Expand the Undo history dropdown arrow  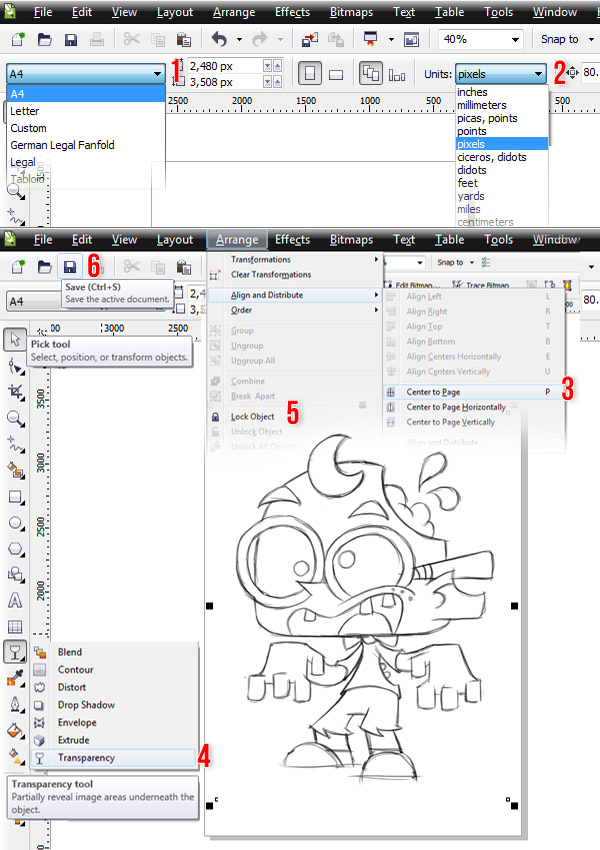tap(239, 40)
